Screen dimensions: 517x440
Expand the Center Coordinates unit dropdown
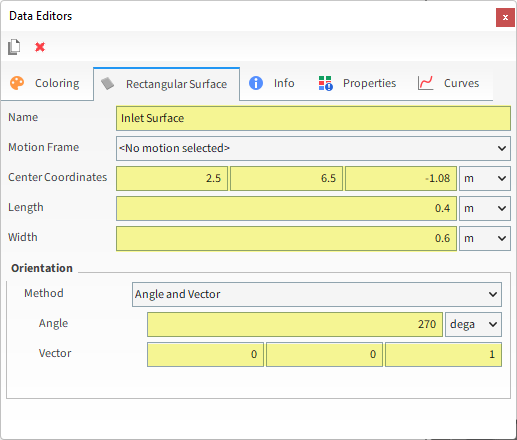485,178
